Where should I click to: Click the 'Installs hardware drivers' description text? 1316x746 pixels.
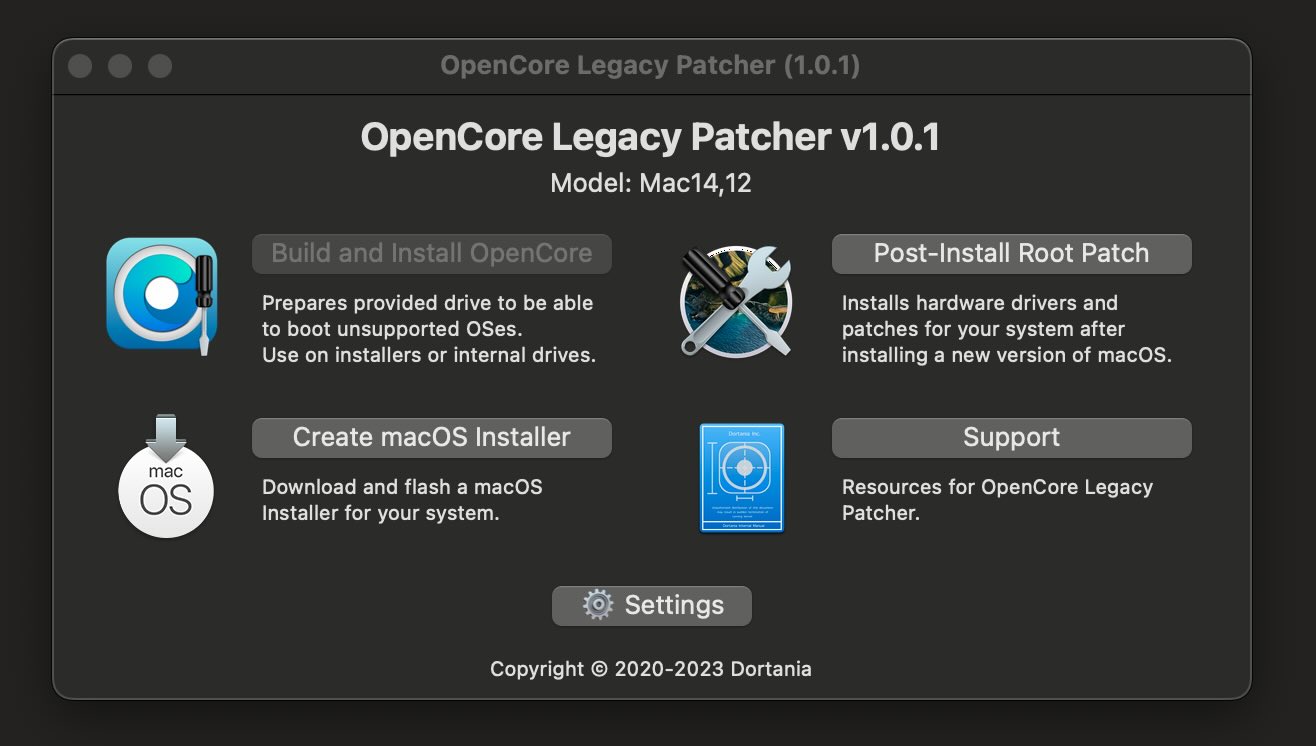click(x=1007, y=329)
